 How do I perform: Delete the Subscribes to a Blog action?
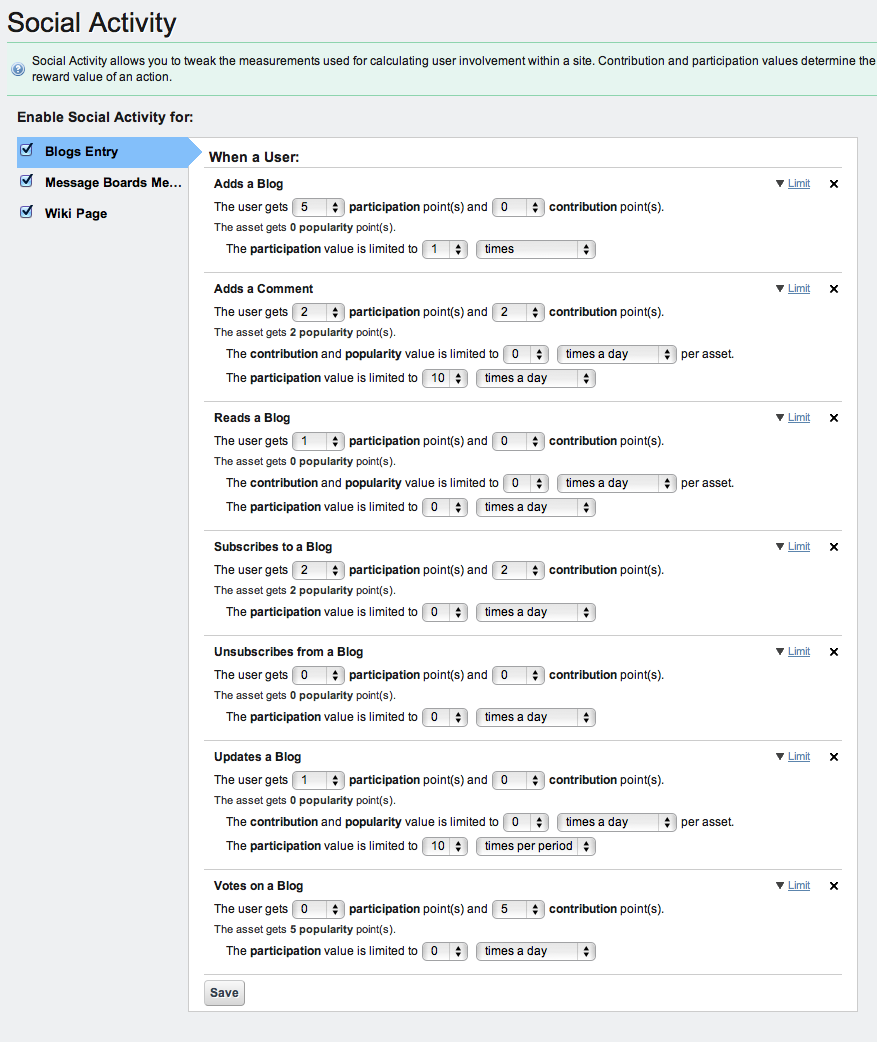click(x=834, y=547)
